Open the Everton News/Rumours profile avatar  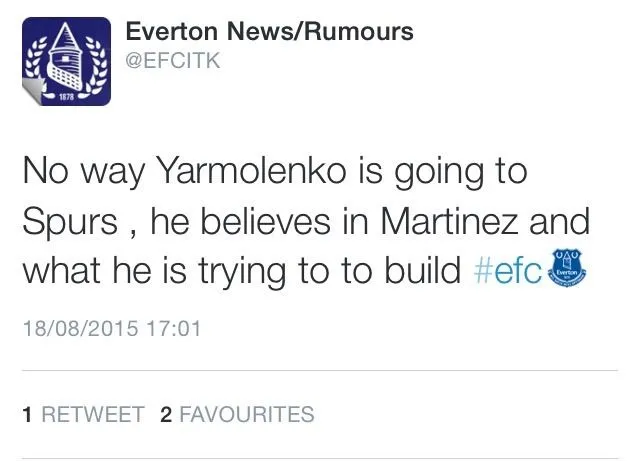tap(67, 62)
